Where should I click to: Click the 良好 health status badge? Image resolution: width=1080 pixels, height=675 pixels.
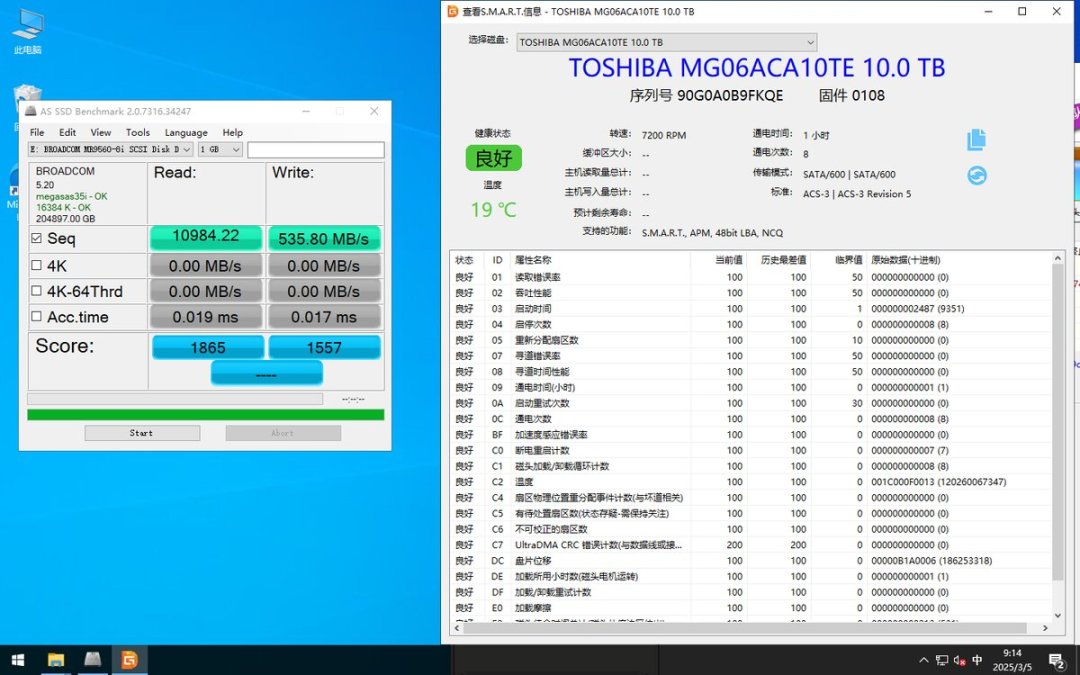[494, 158]
